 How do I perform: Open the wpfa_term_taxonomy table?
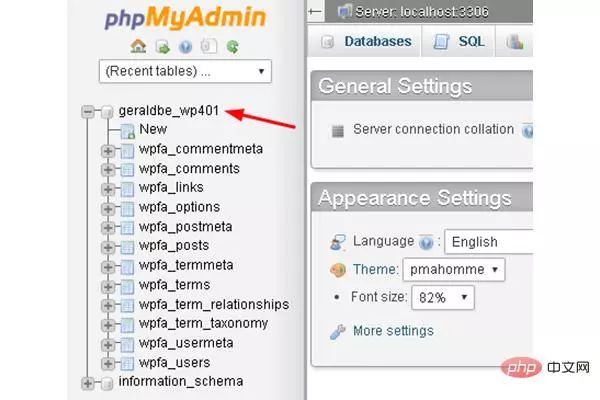pos(203,324)
